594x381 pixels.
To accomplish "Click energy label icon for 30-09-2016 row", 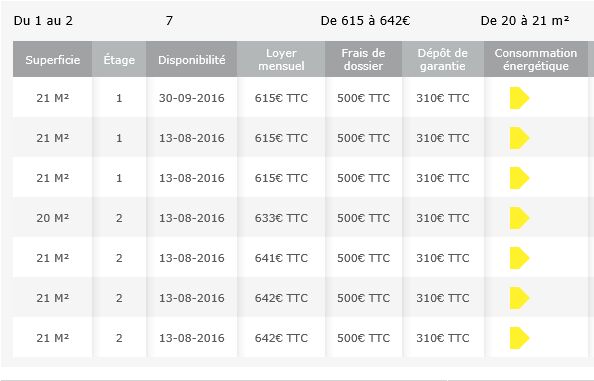I will pos(519,98).
